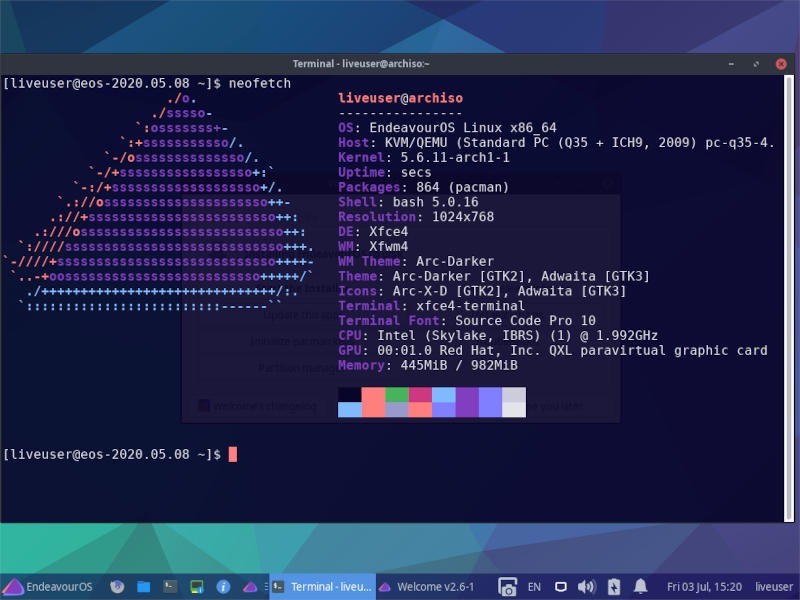Launch the EndeavourOS Welcome panel icon
The height and width of the screenshot is (600, 800).
pyautogui.click(x=250, y=587)
